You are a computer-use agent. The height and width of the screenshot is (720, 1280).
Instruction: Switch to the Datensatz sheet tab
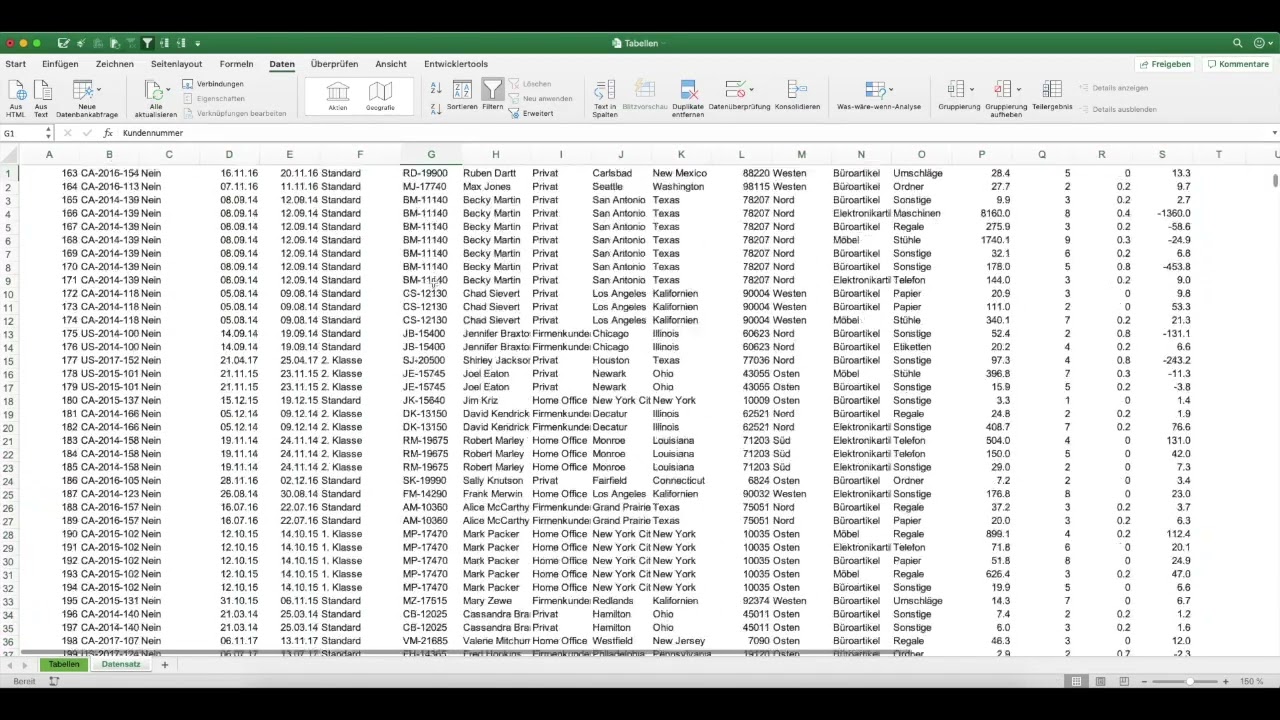[121, 664]
